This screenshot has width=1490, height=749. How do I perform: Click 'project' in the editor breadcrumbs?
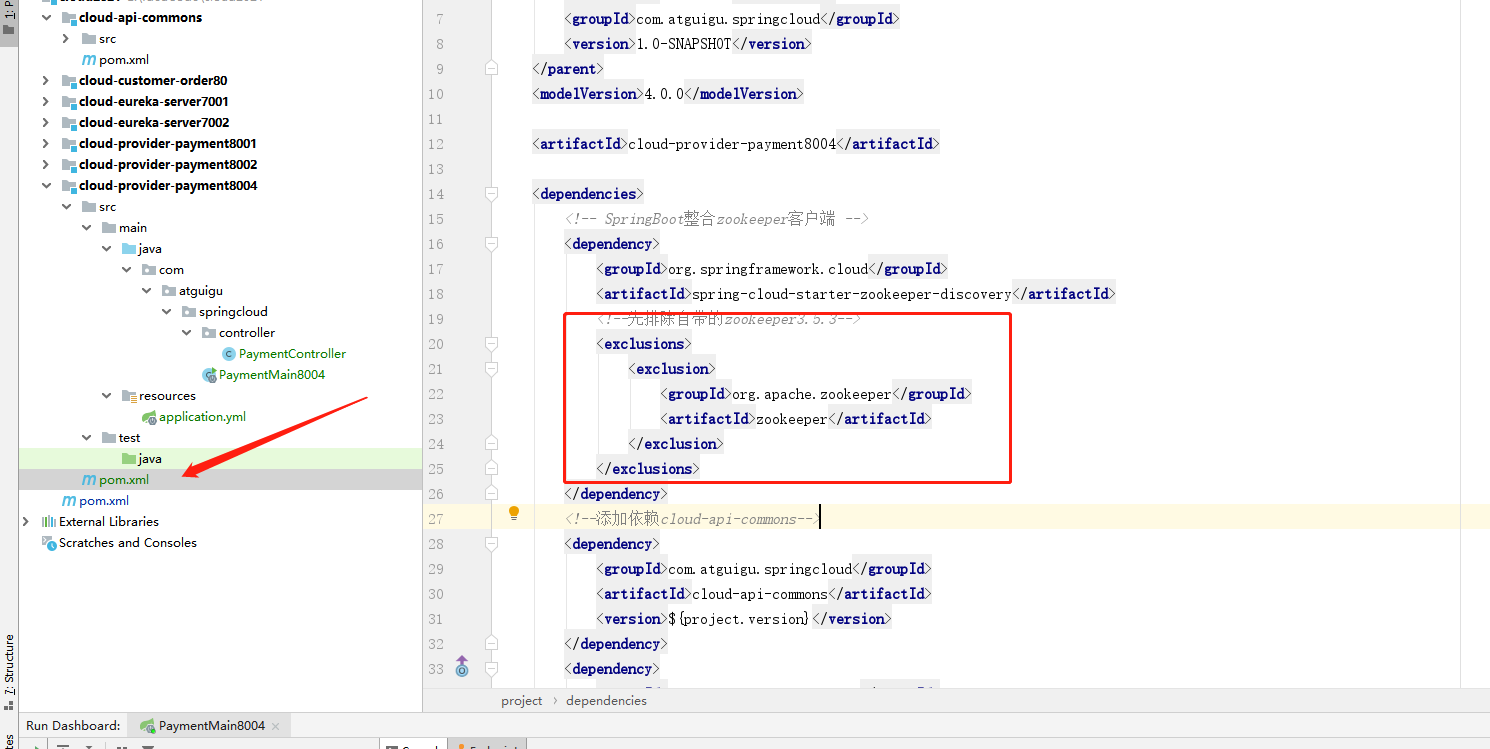click(522, 701)
